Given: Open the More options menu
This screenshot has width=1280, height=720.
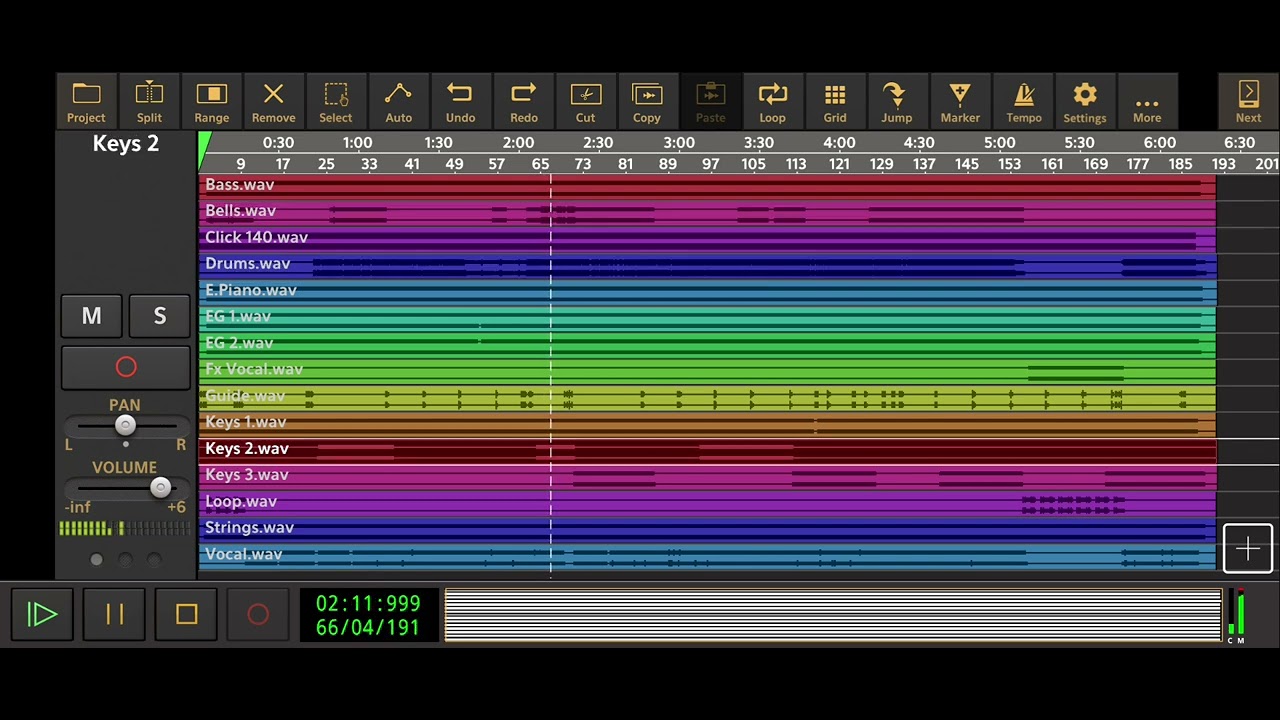Looking at the screenshot, I should pyautogui.click(x=1147, y=102).
